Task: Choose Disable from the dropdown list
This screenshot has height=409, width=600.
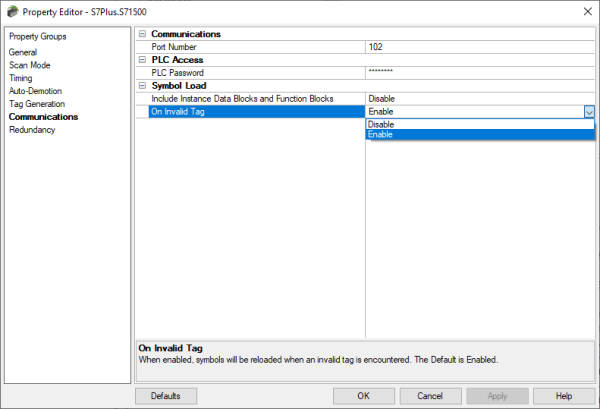Action: [x=480, y=124]
